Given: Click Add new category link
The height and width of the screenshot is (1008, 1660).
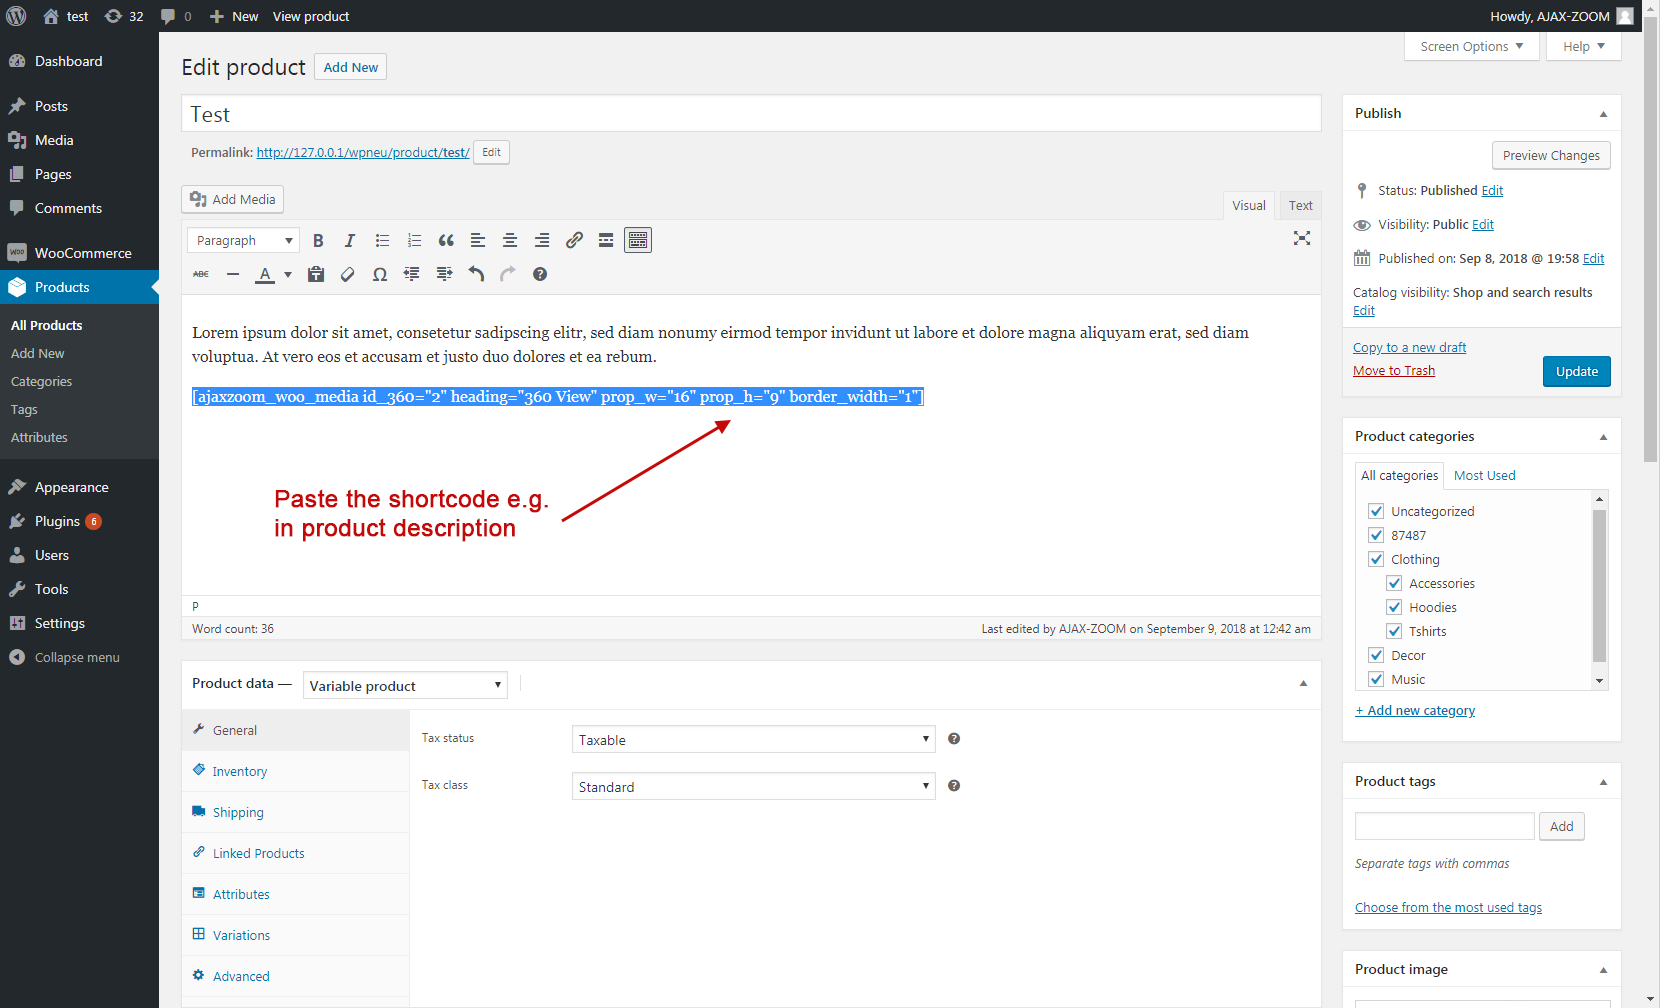Looking at the screenshot, I should click(x=1415, y=711).
